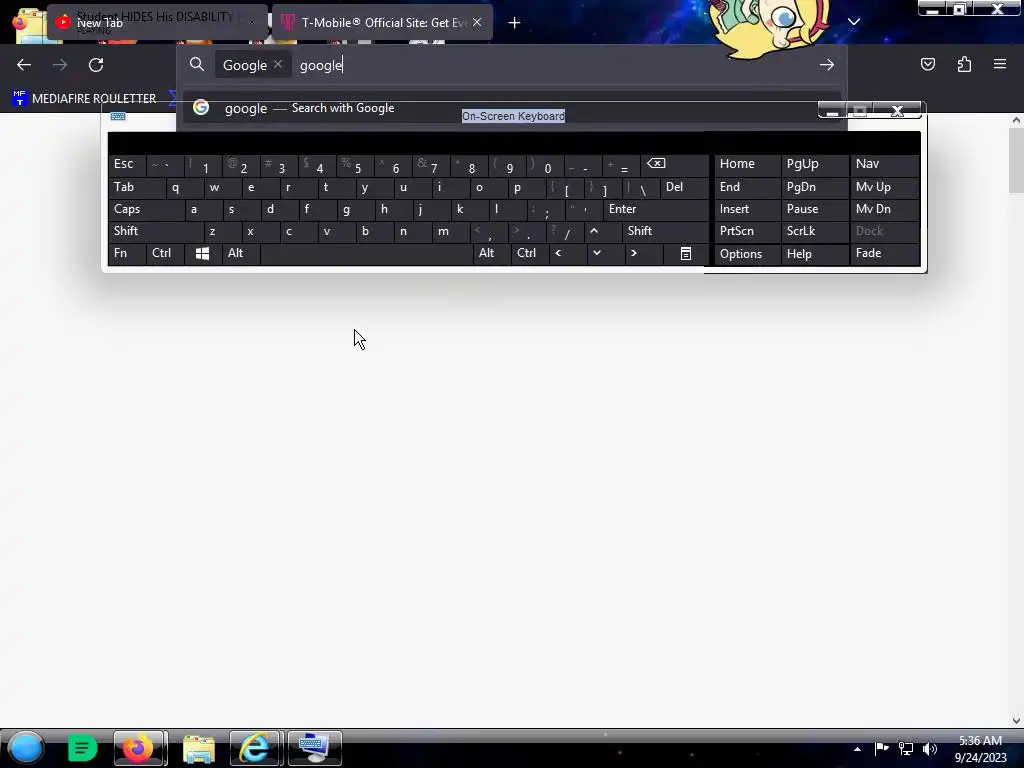Viewport: 1024px width, 768px height.
Task: Go back using the browser back arrow
Action: 24,65
